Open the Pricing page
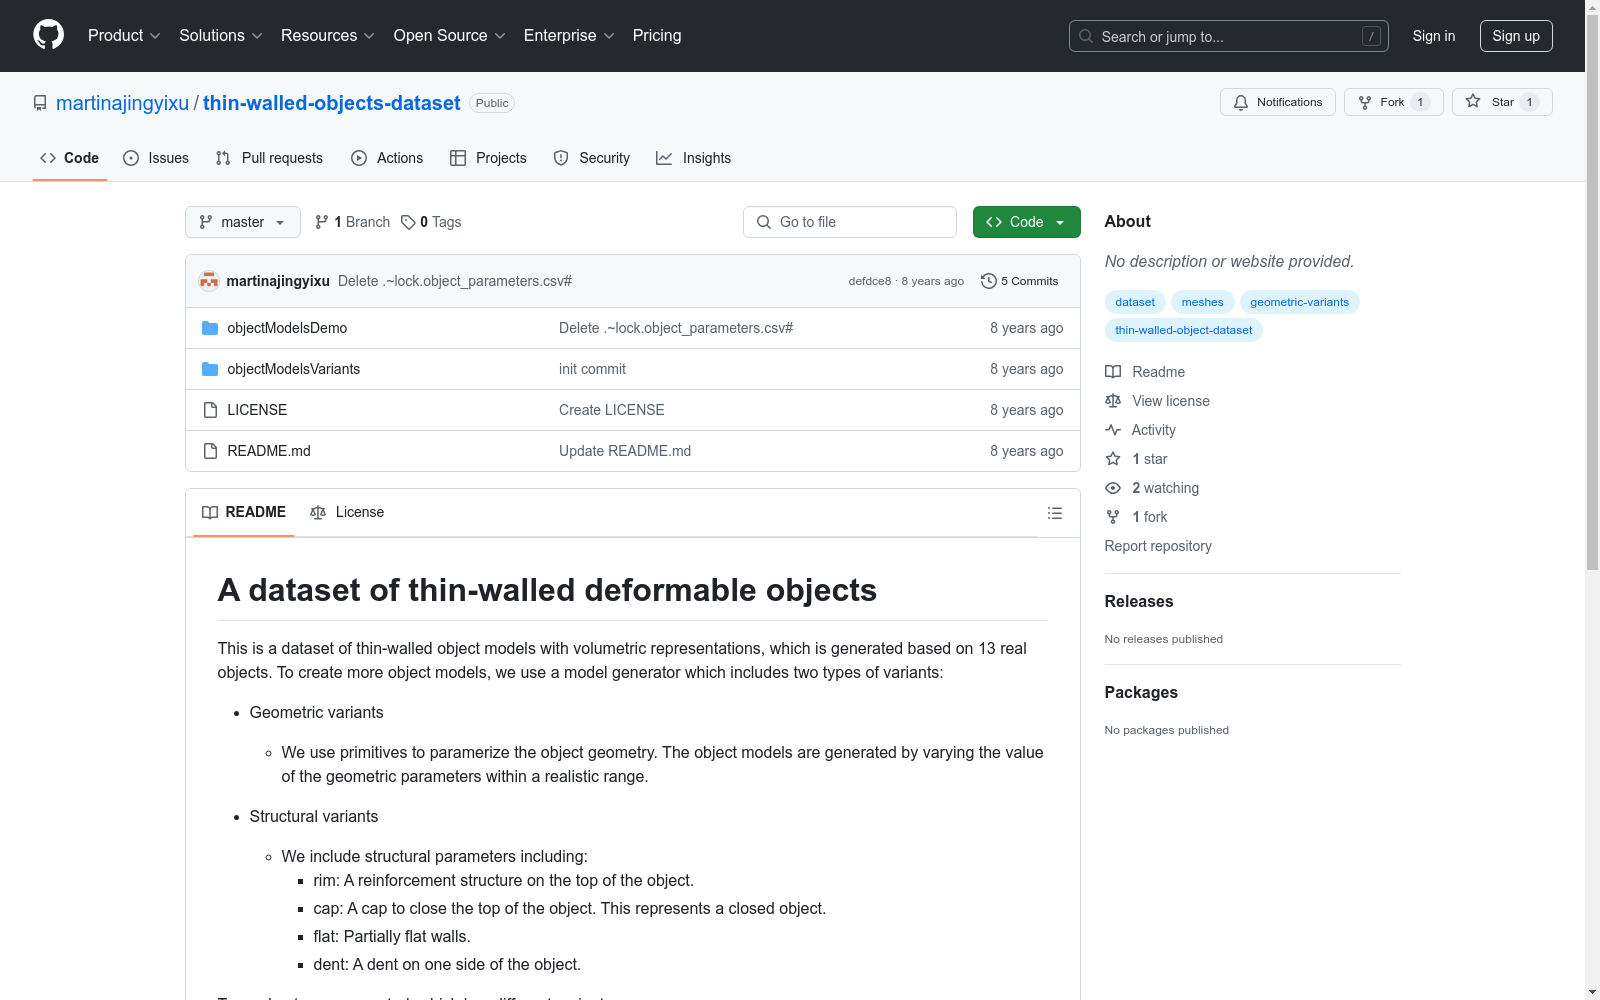1600x1000 pixels. [x=657, y=36]
